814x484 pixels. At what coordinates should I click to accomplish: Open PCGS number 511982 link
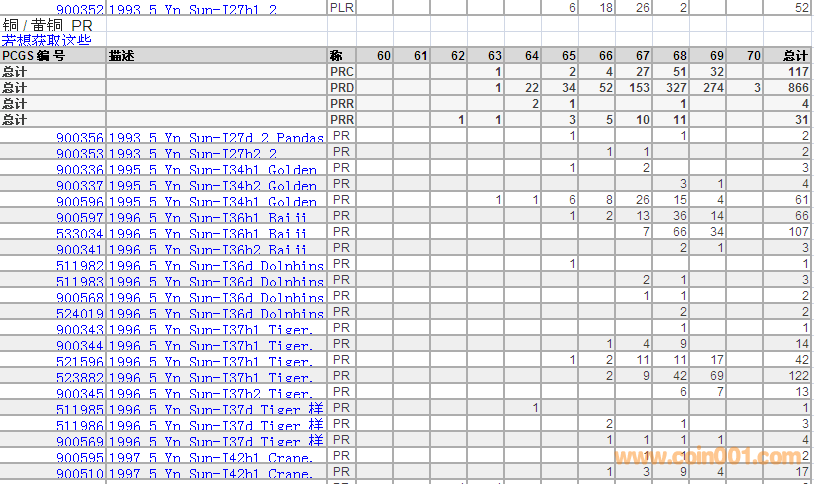(x=80, y=265)
